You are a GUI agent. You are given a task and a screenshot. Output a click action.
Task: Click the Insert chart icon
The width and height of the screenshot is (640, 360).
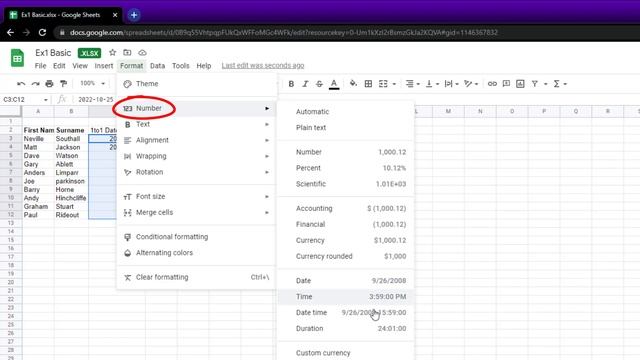(520, 84)
